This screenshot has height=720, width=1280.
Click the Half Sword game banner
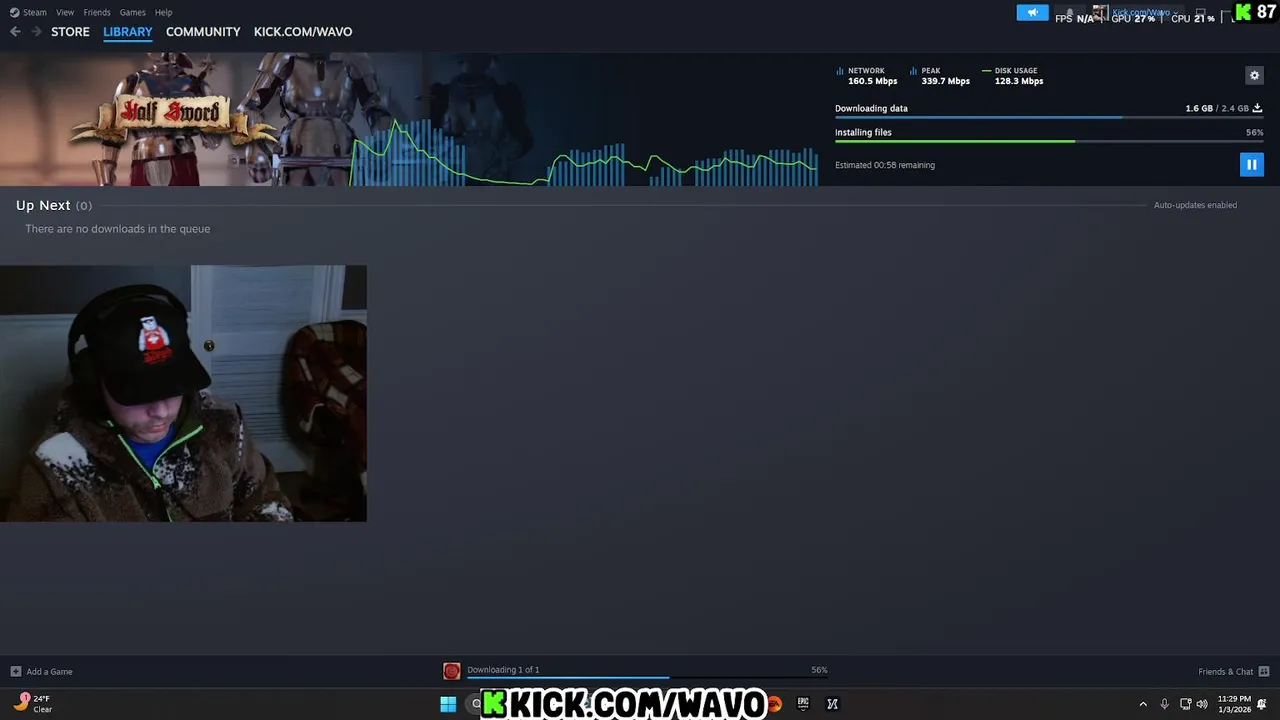(x=174, y=119)
